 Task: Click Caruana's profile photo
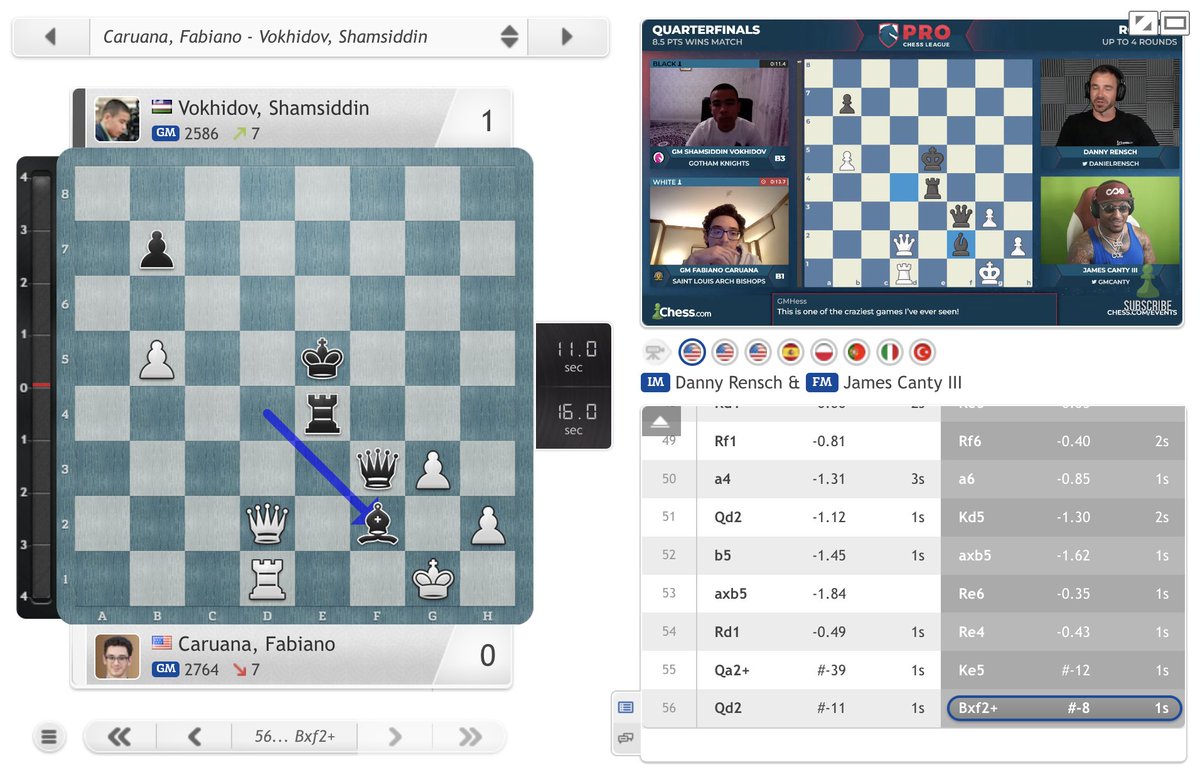tap(117, 656)
